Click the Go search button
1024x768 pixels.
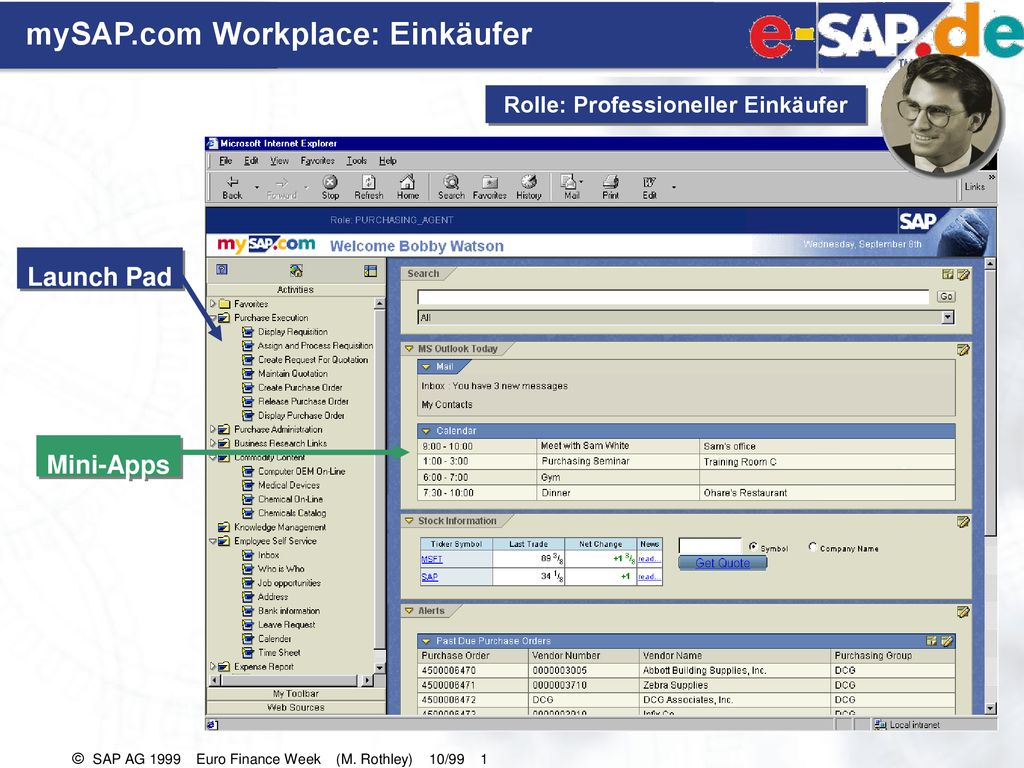click(x=946, y=296)
